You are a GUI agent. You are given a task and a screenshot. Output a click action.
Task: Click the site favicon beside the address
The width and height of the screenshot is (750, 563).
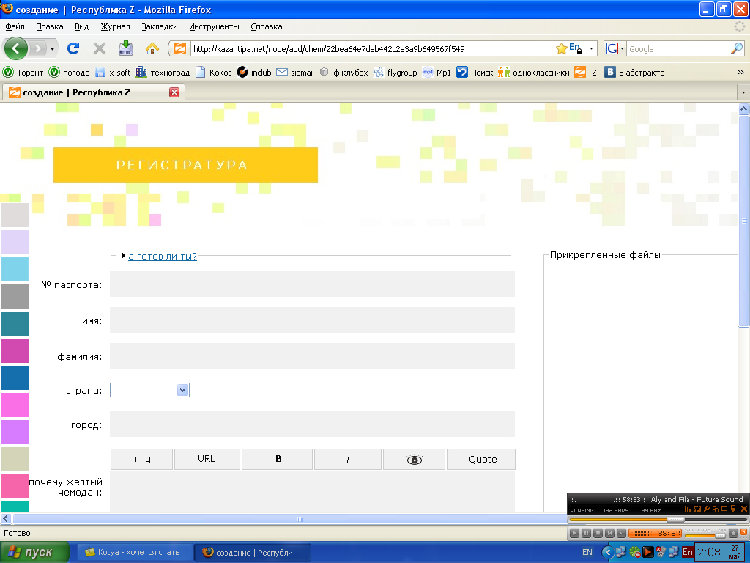180,48
